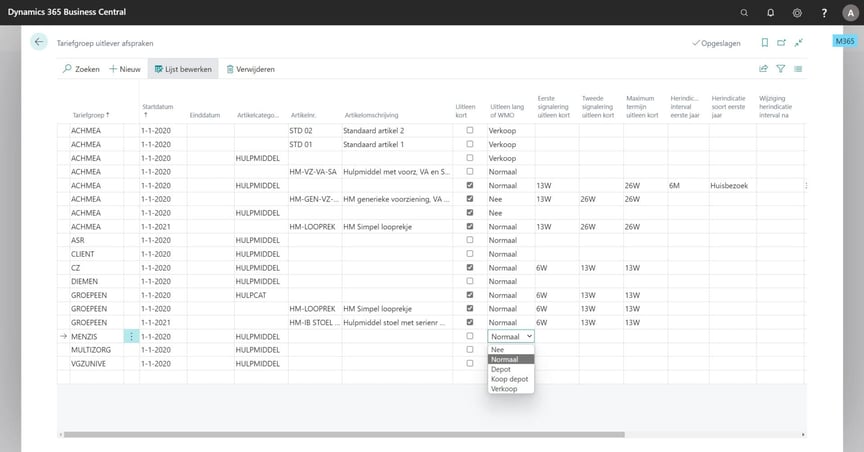This screenshot has height=452, width=864.
Task: Toggle Uitleen kort checkbox for STD 02 row
Action: click(469, 130)
